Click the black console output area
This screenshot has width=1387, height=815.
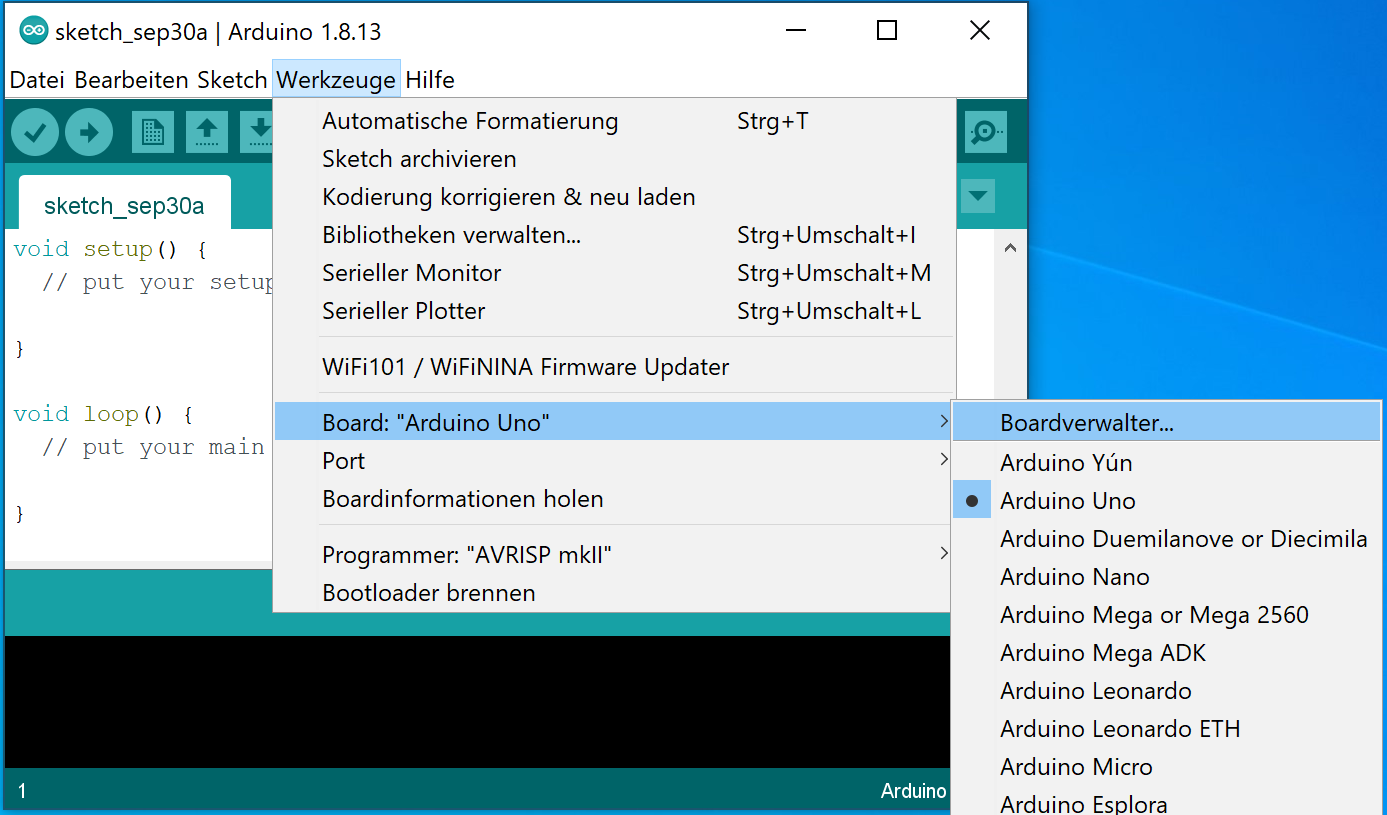476,701
